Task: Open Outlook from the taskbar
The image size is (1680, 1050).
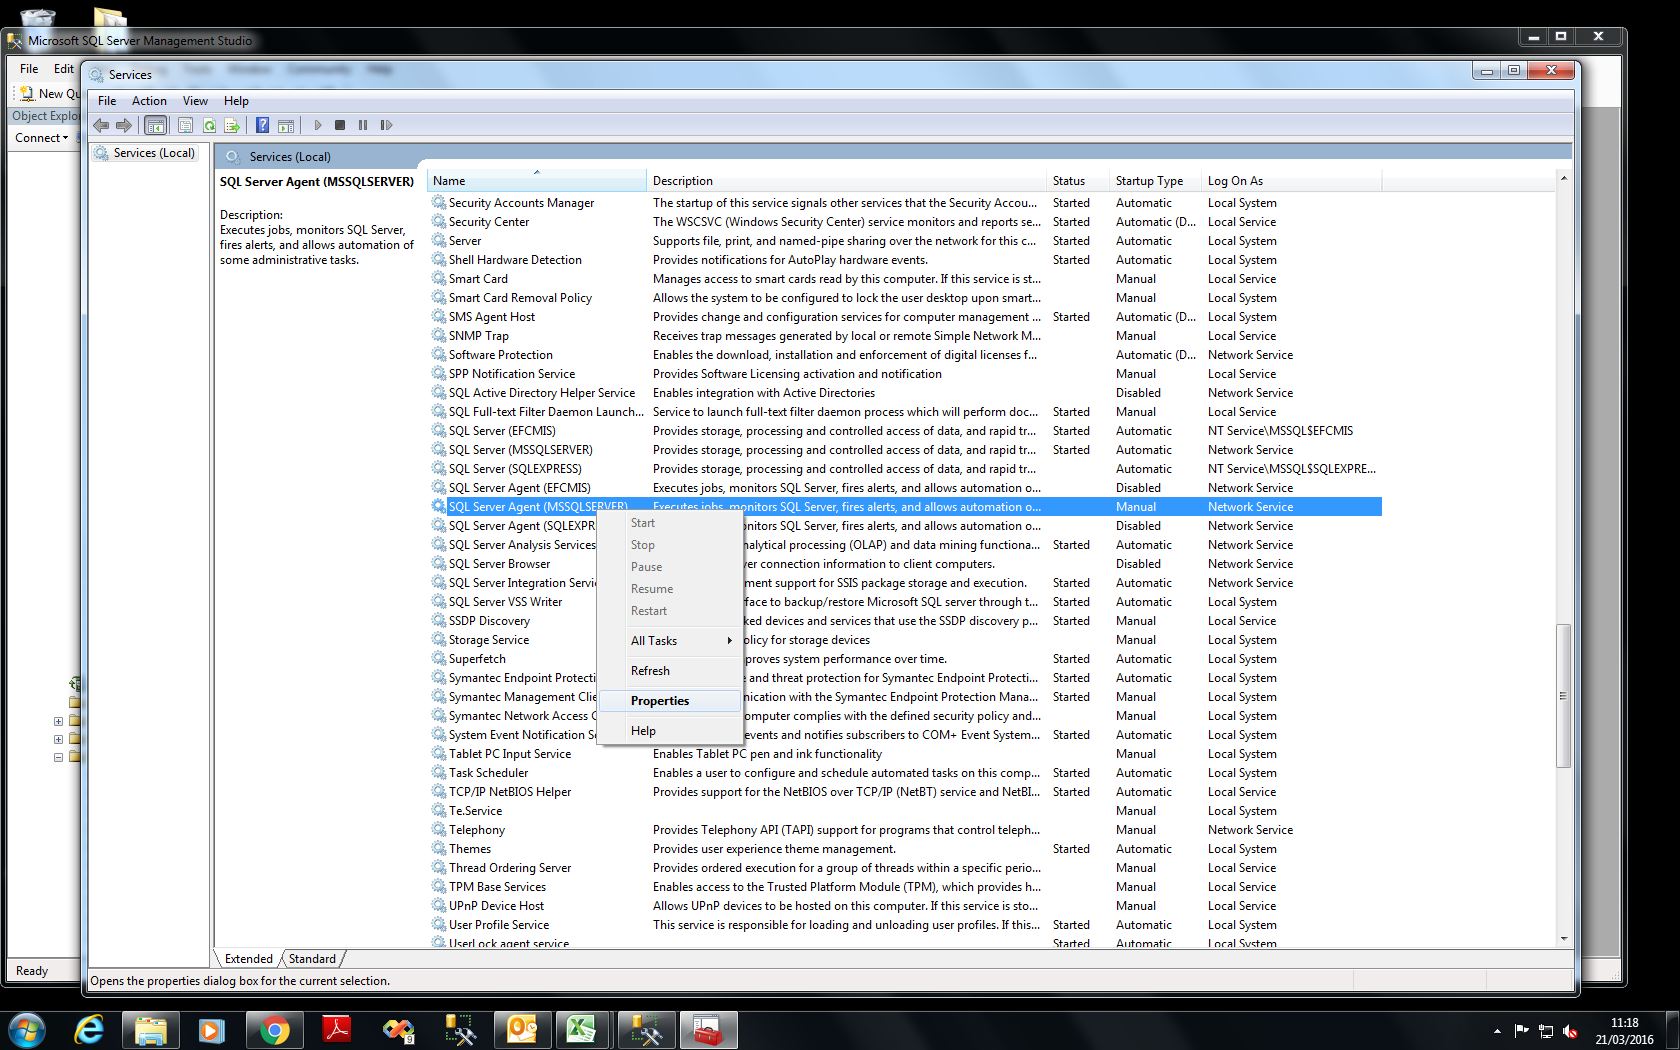Action: pos(522,1030)
